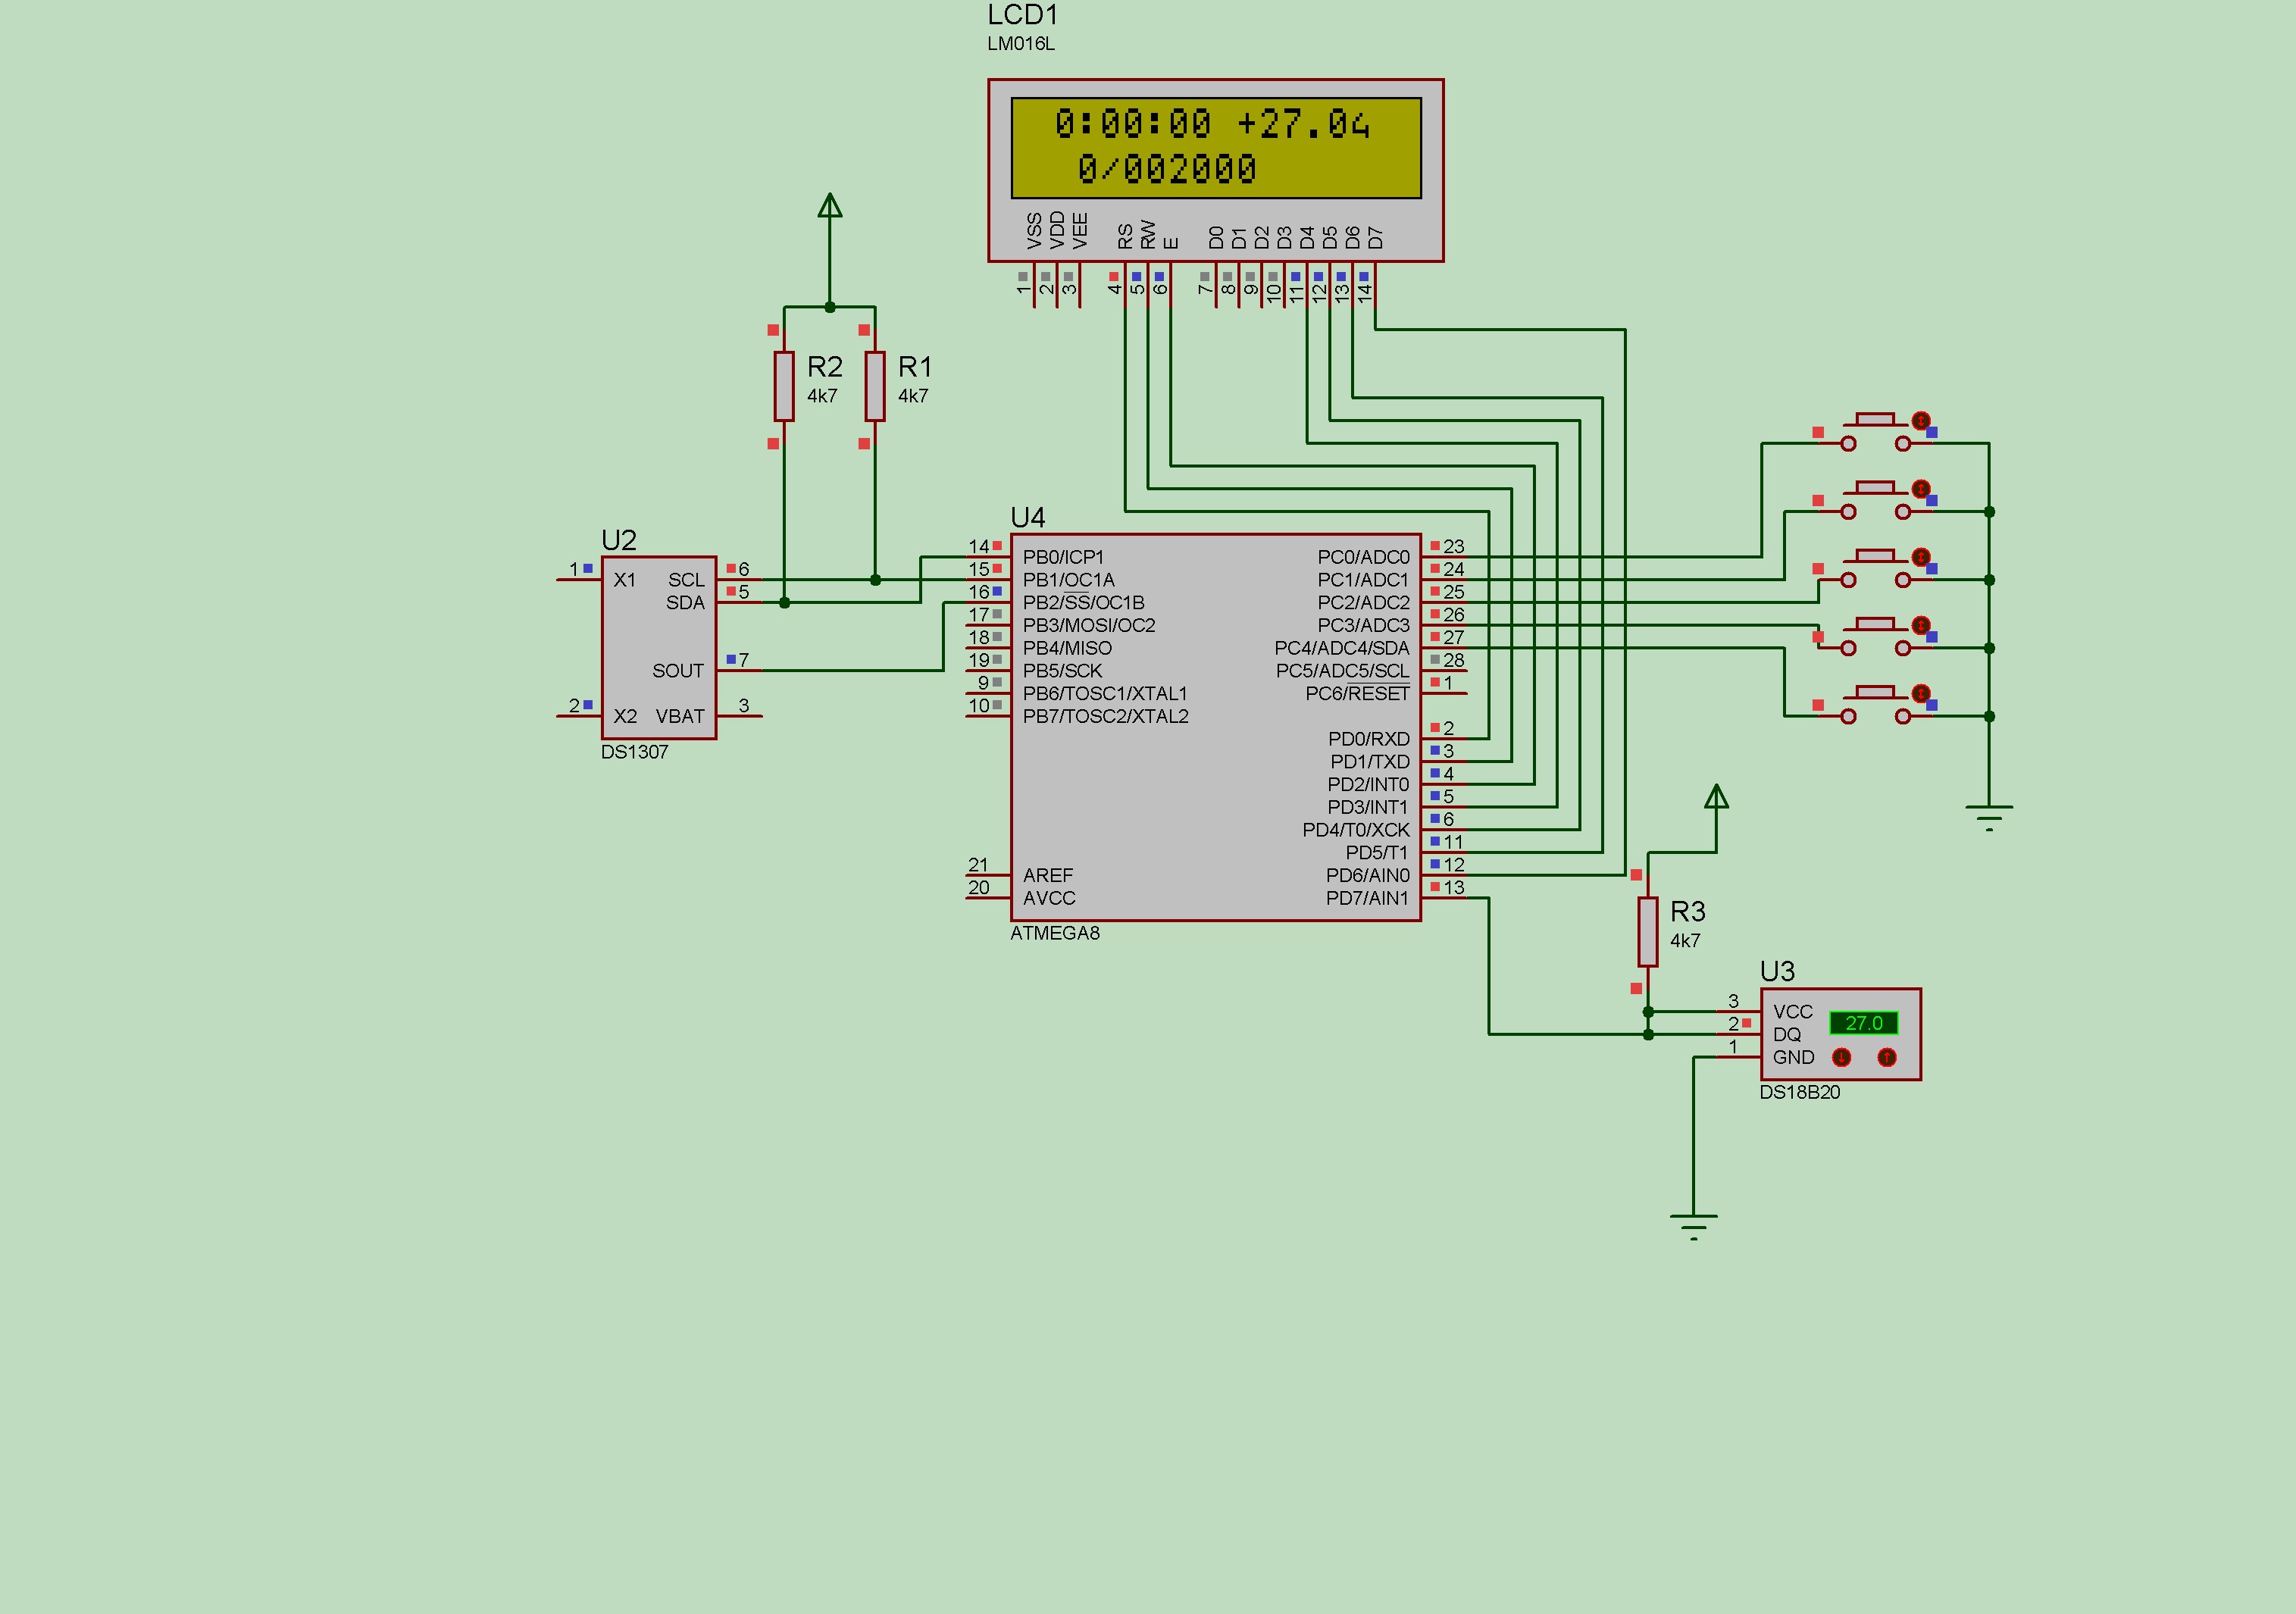Select the DS18B20 temperature readout 27.0

tap(1863, 1023)
